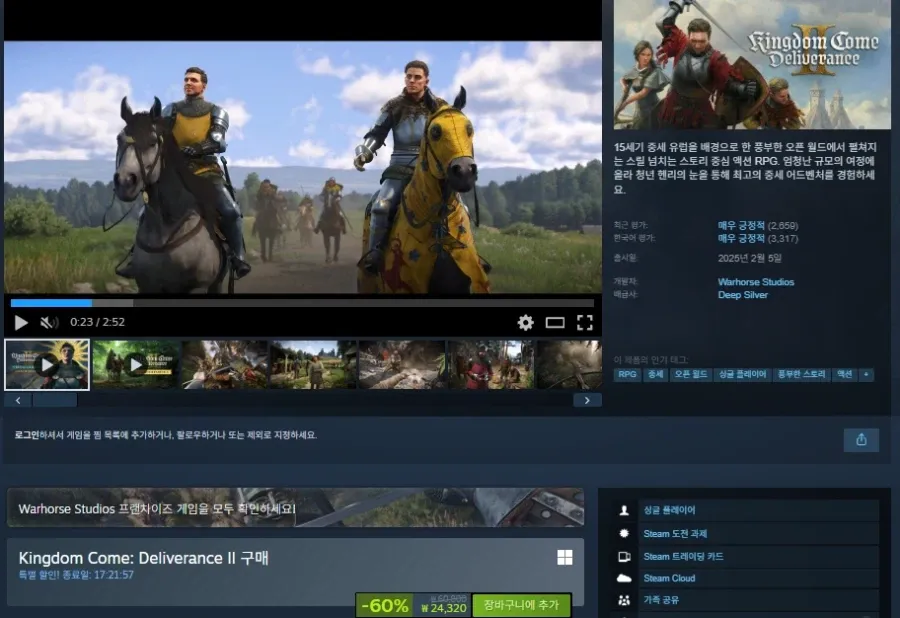The image size is (900, 618).
Task: Click the Steam achievements star icon
Action: coord(624,534)
